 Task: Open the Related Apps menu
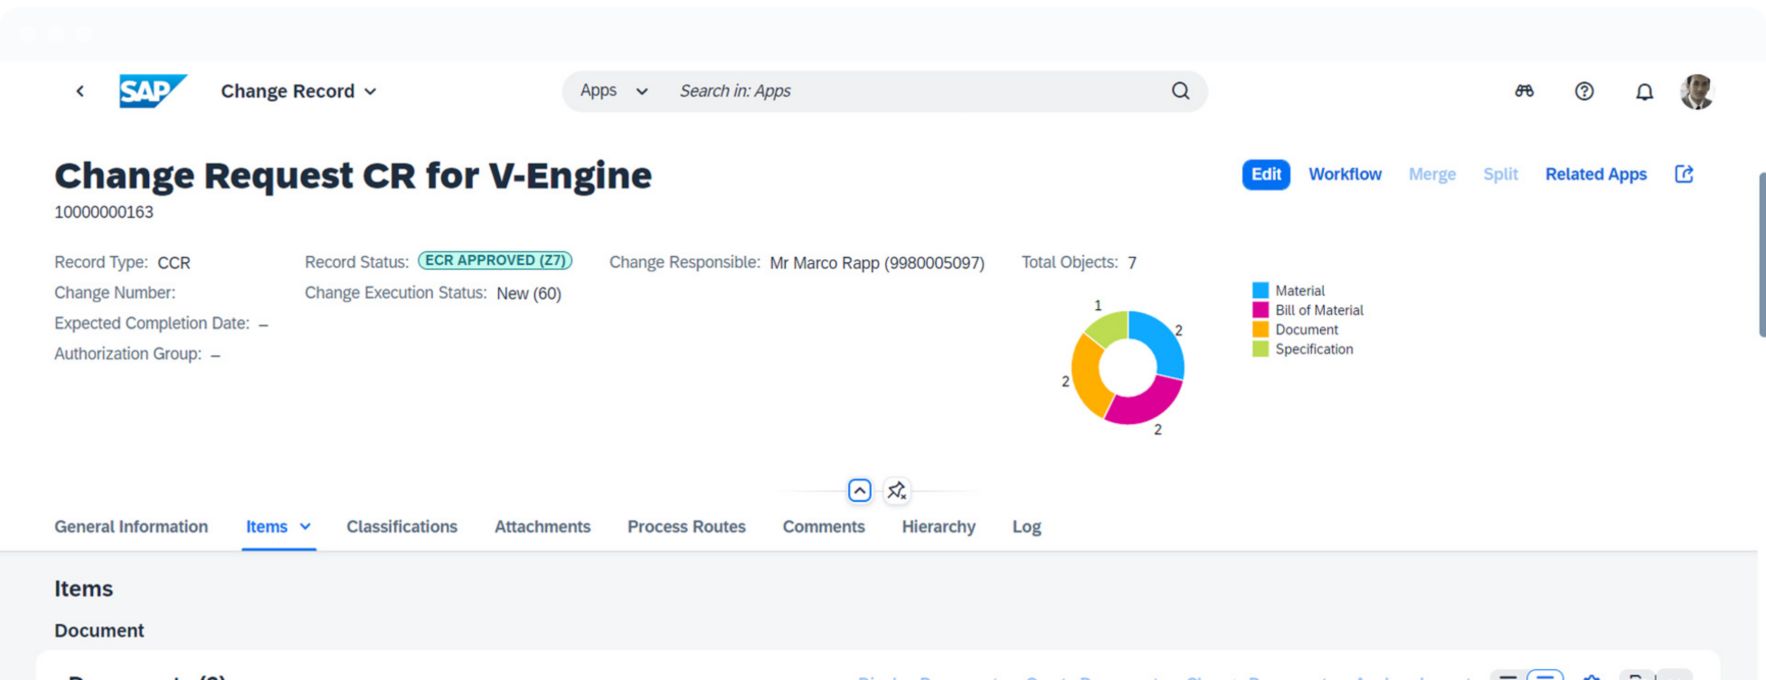pos(1595,174)
